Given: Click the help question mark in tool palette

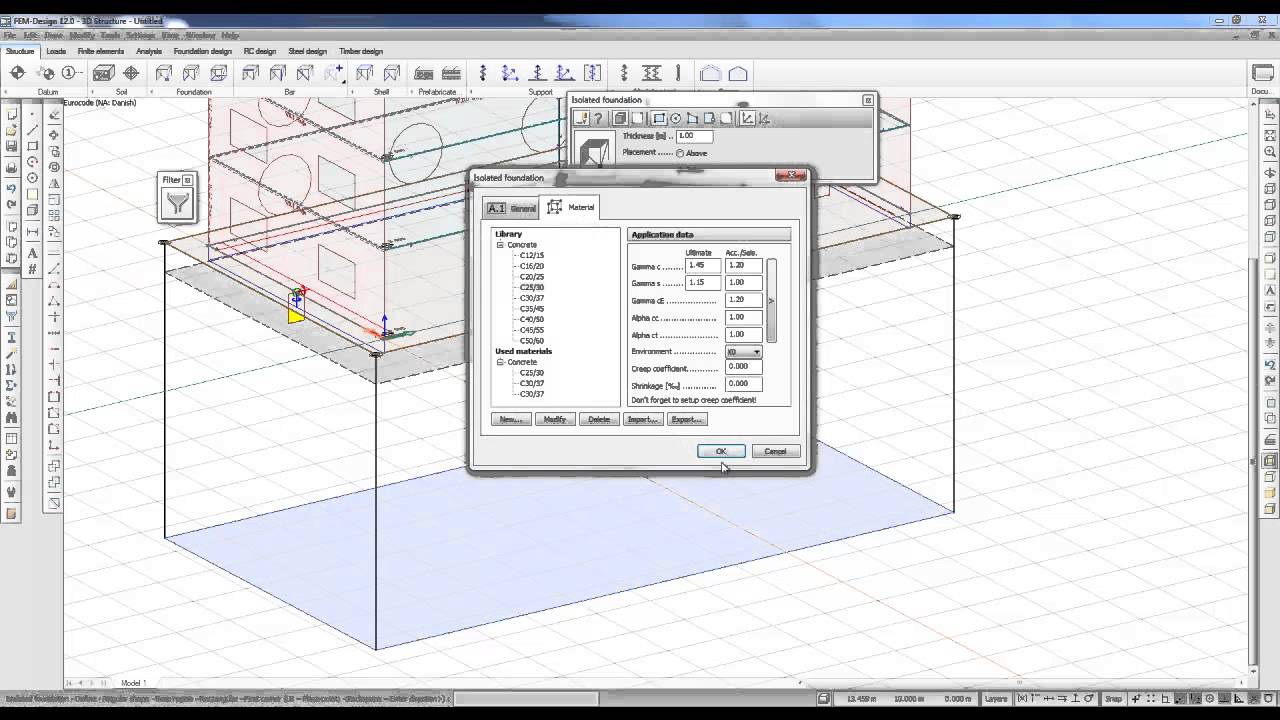Looking at the screenshot, I should click(x=599, y=118).
